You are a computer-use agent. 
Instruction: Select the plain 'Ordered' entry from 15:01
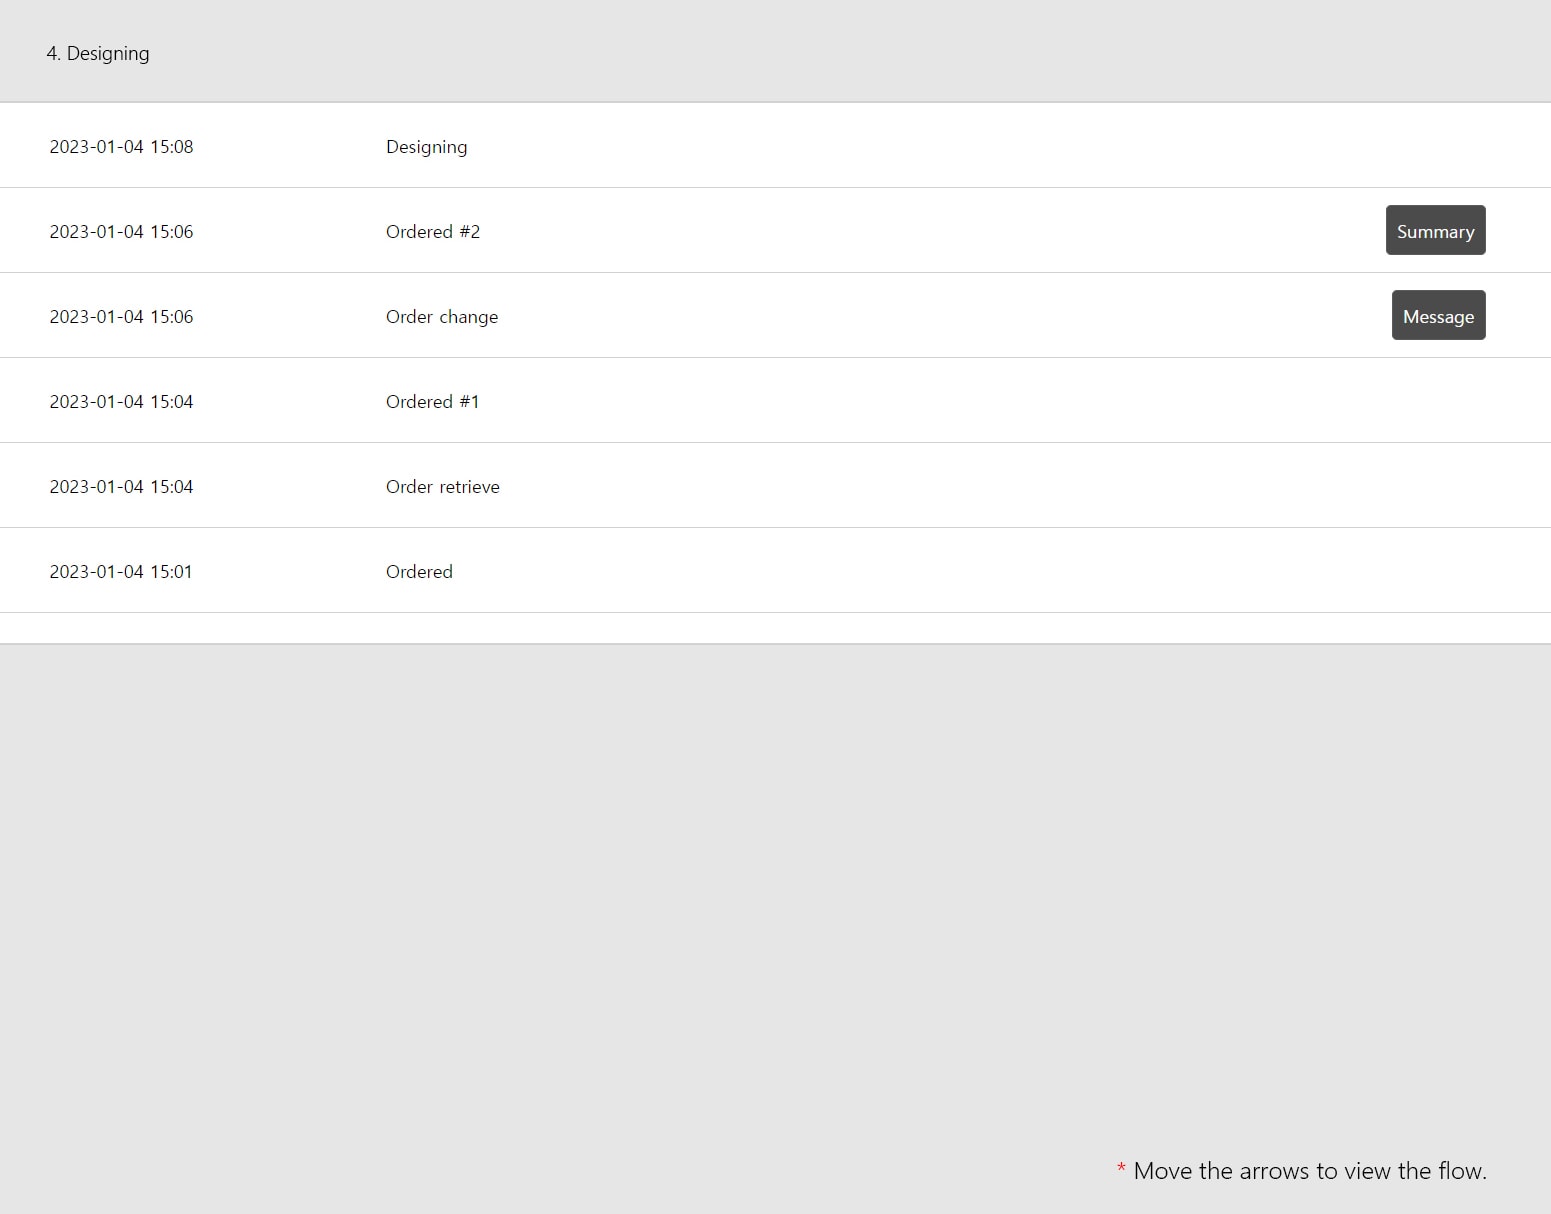pyautogui.click(x=419, y=571)
